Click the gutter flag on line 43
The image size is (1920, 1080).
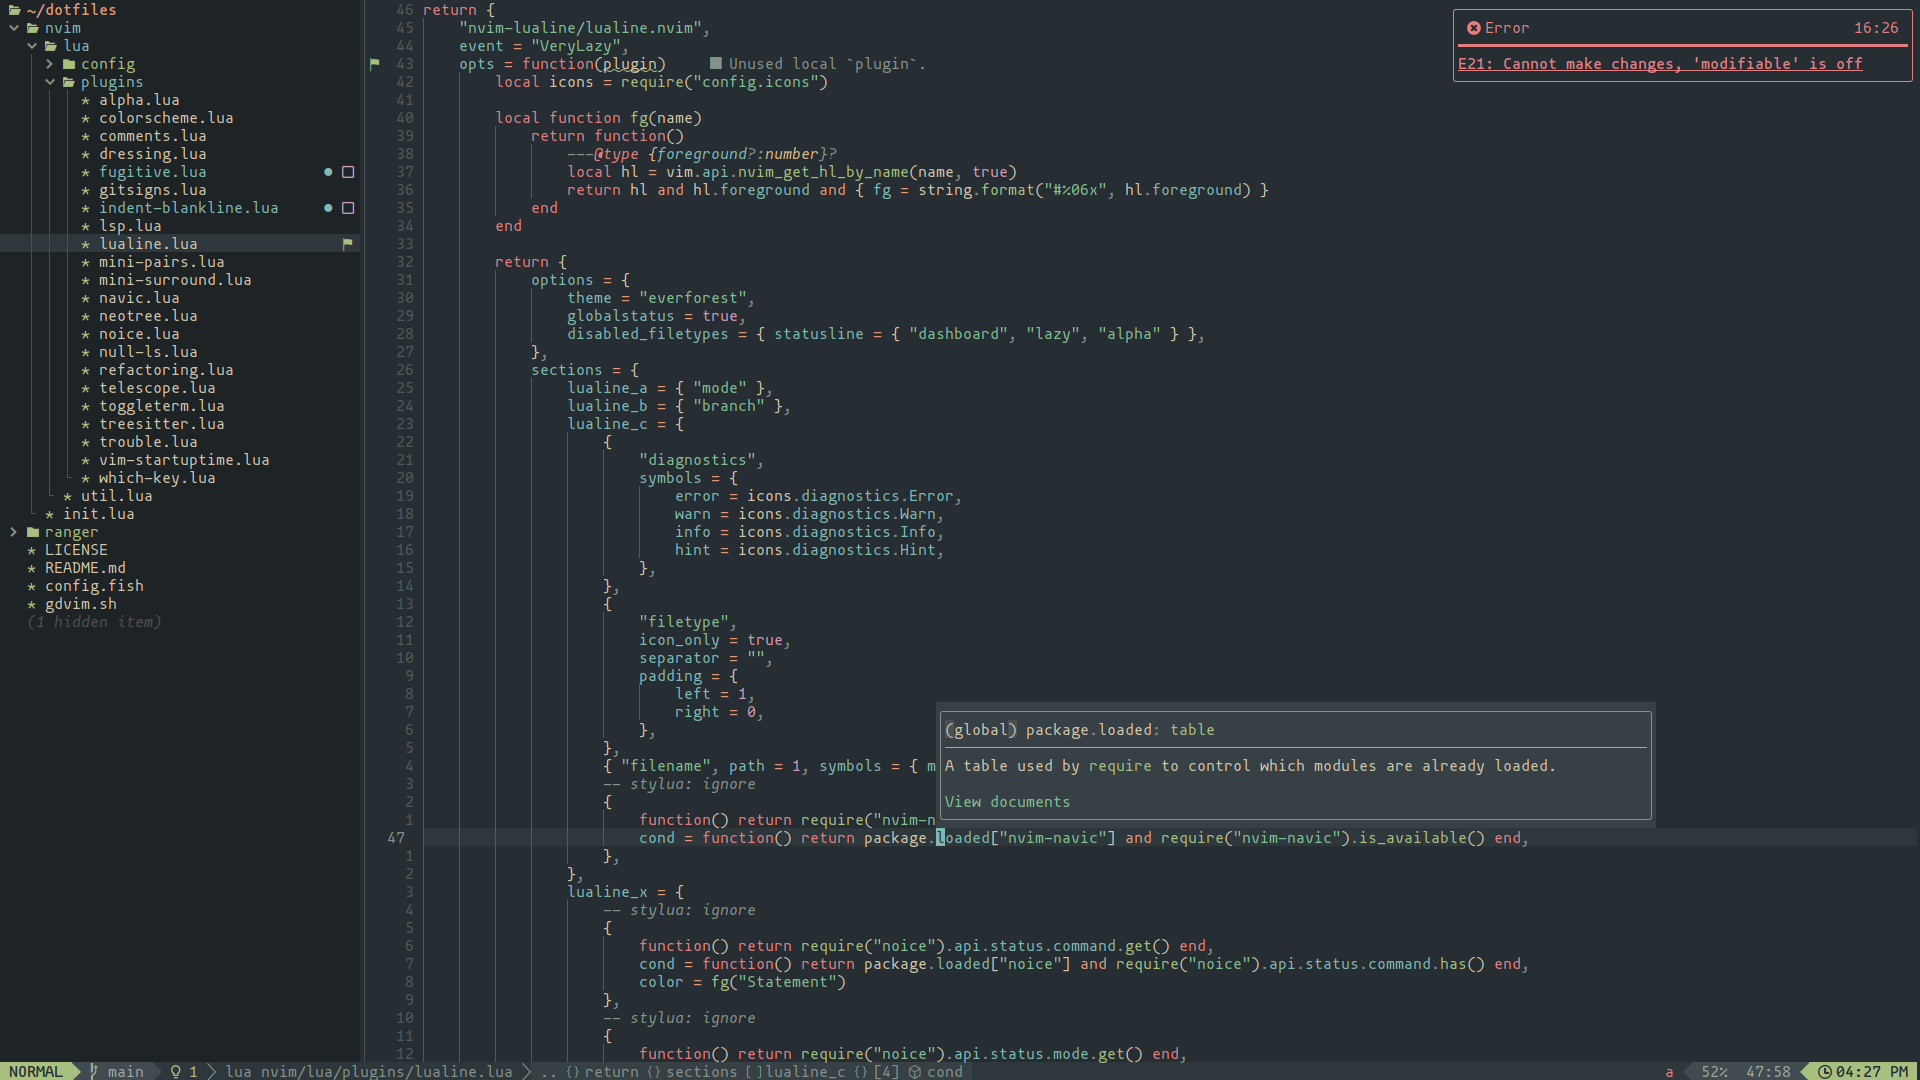coord(375,64)
